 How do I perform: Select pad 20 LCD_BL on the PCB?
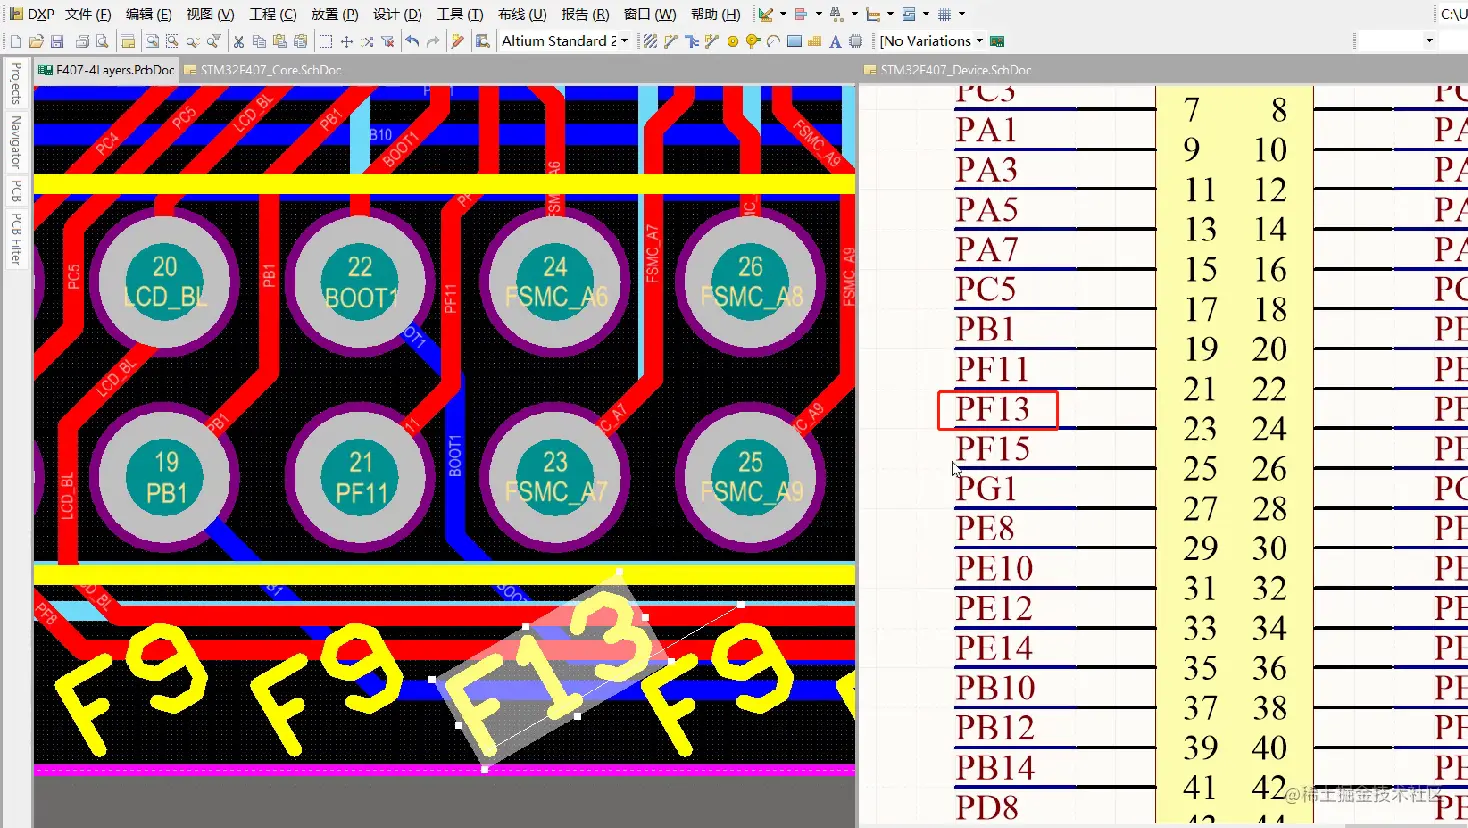click(x=165, y=282)
